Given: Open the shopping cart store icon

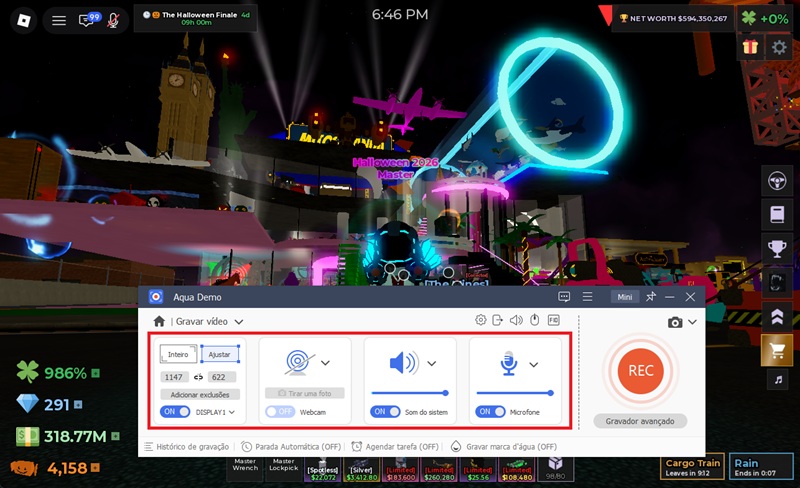Looking at the screenshot, I should [777, 350].
